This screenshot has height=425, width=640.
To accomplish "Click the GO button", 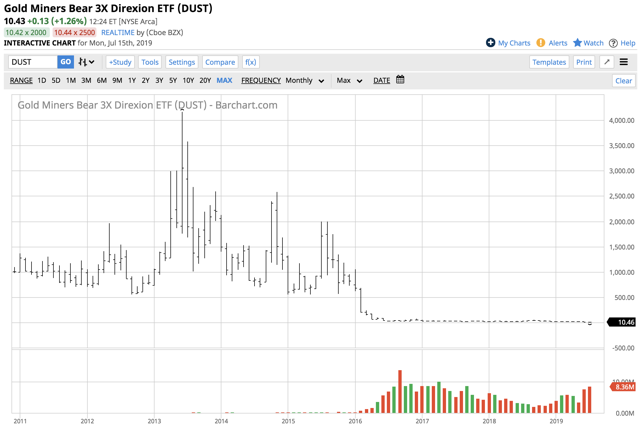I will pyautogui.click(x=66, y=62).
